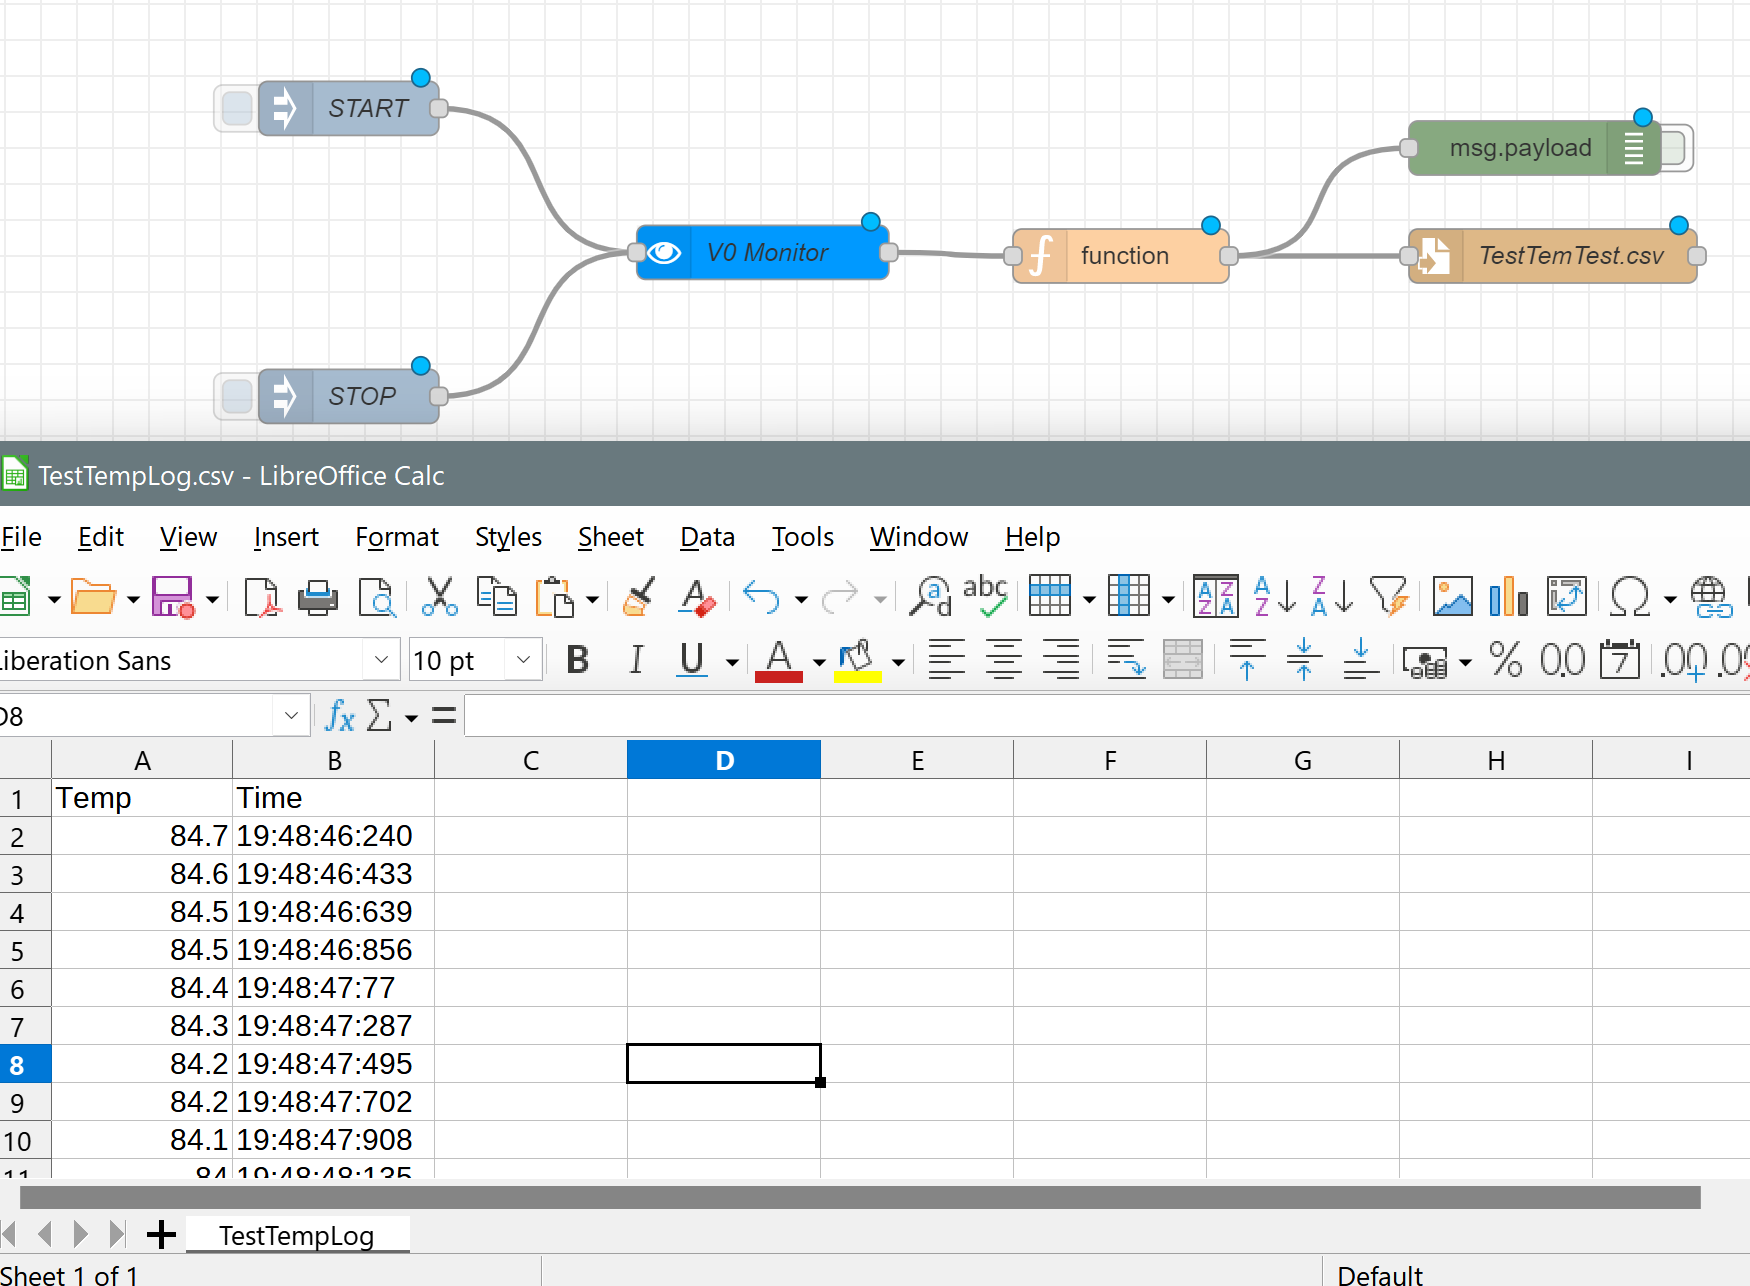Screen dimensions: 1750x1286
Task: Open the Sheet menu
Action: 610,537
